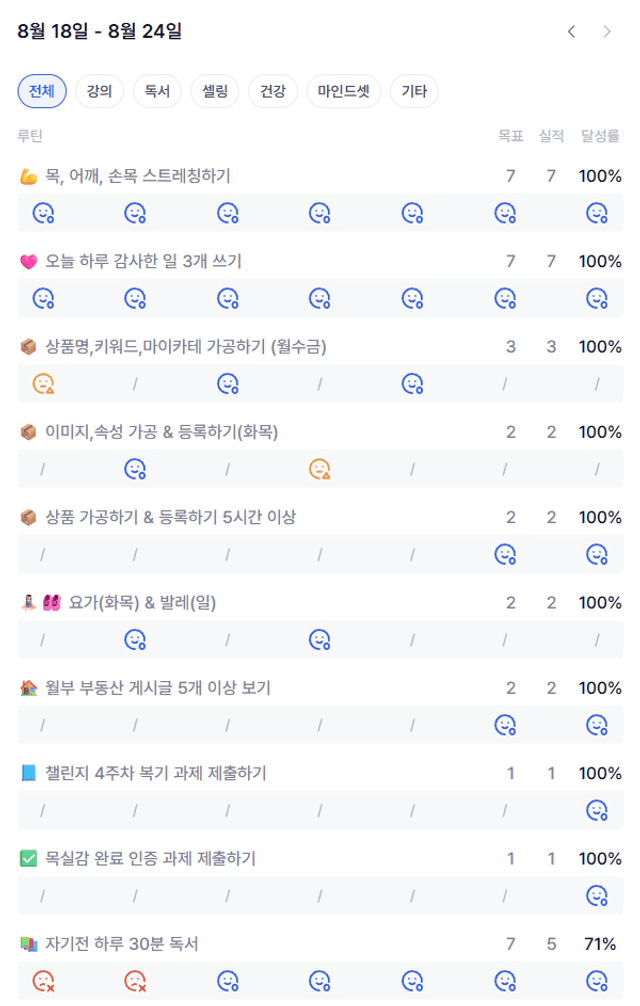Image resolution: width=640 pixels, height=1006 pixels.
Task: Click second red failed face in 자기전 독서 row
Action: tap(135, 981)
